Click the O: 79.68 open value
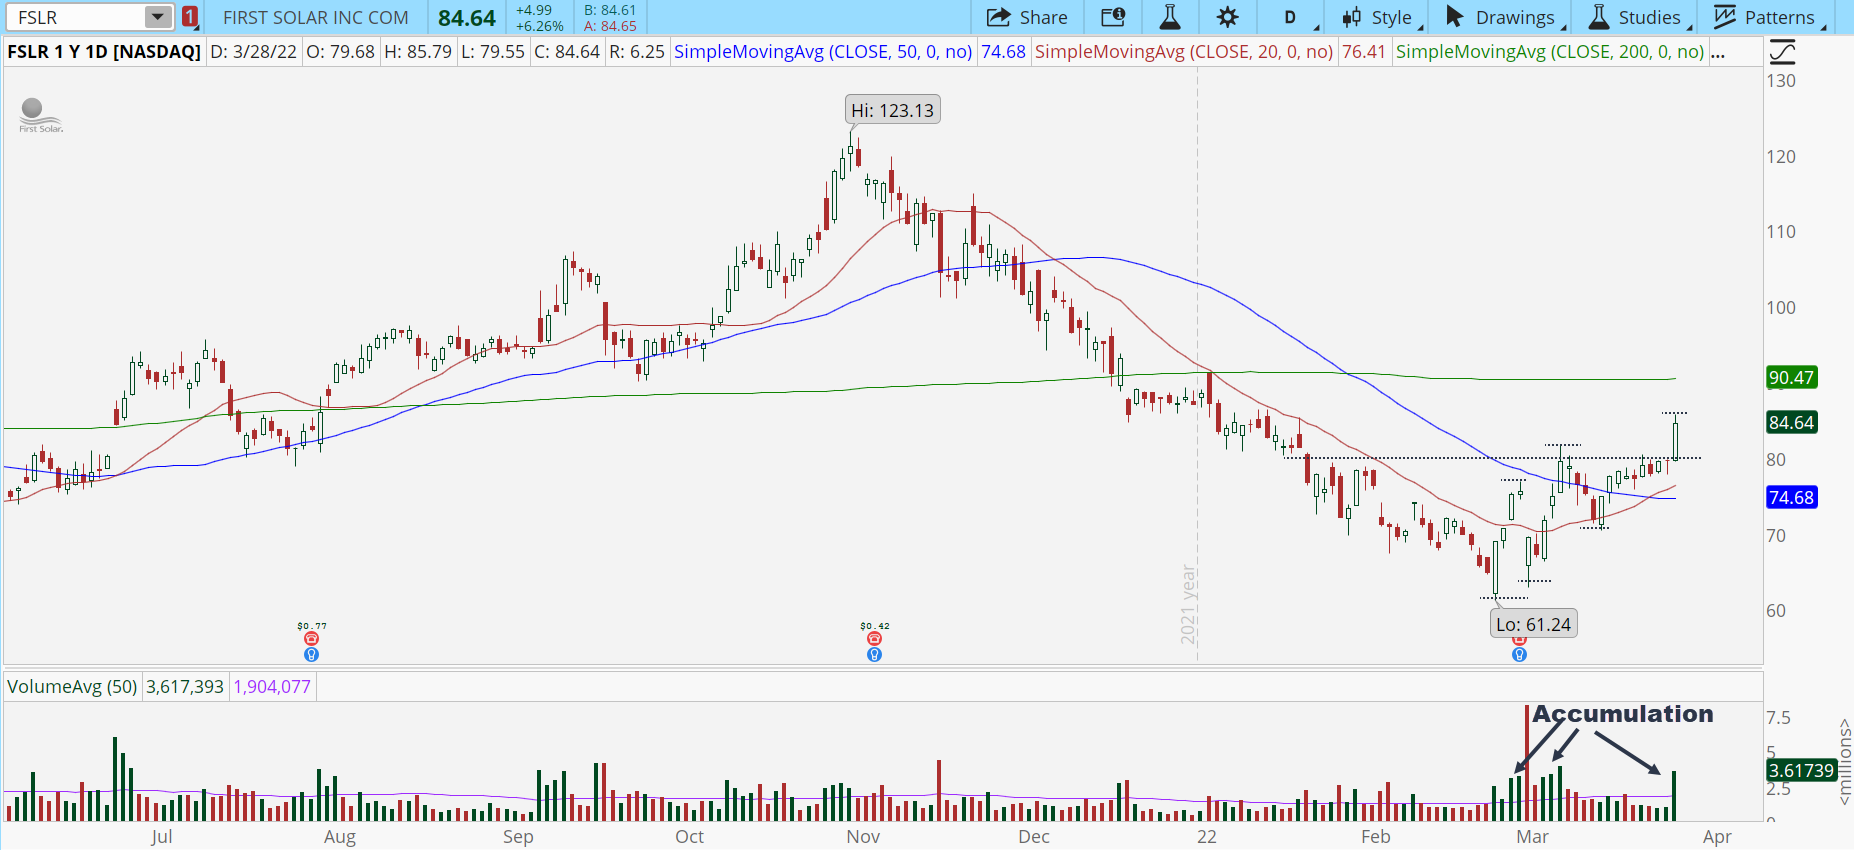This screenshot has width=1854, height=850. tap(340, 52)
